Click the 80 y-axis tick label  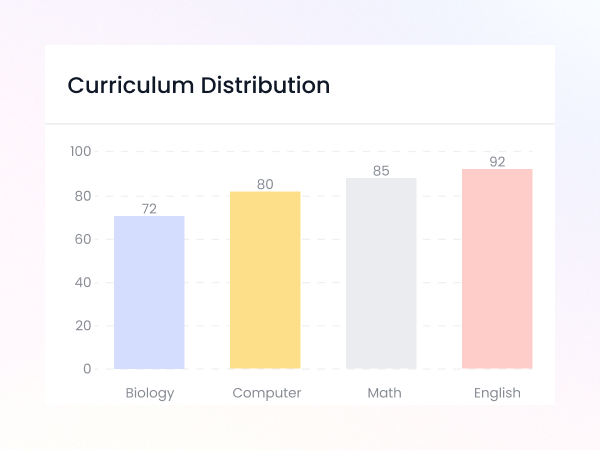click(x=82, y=196)
